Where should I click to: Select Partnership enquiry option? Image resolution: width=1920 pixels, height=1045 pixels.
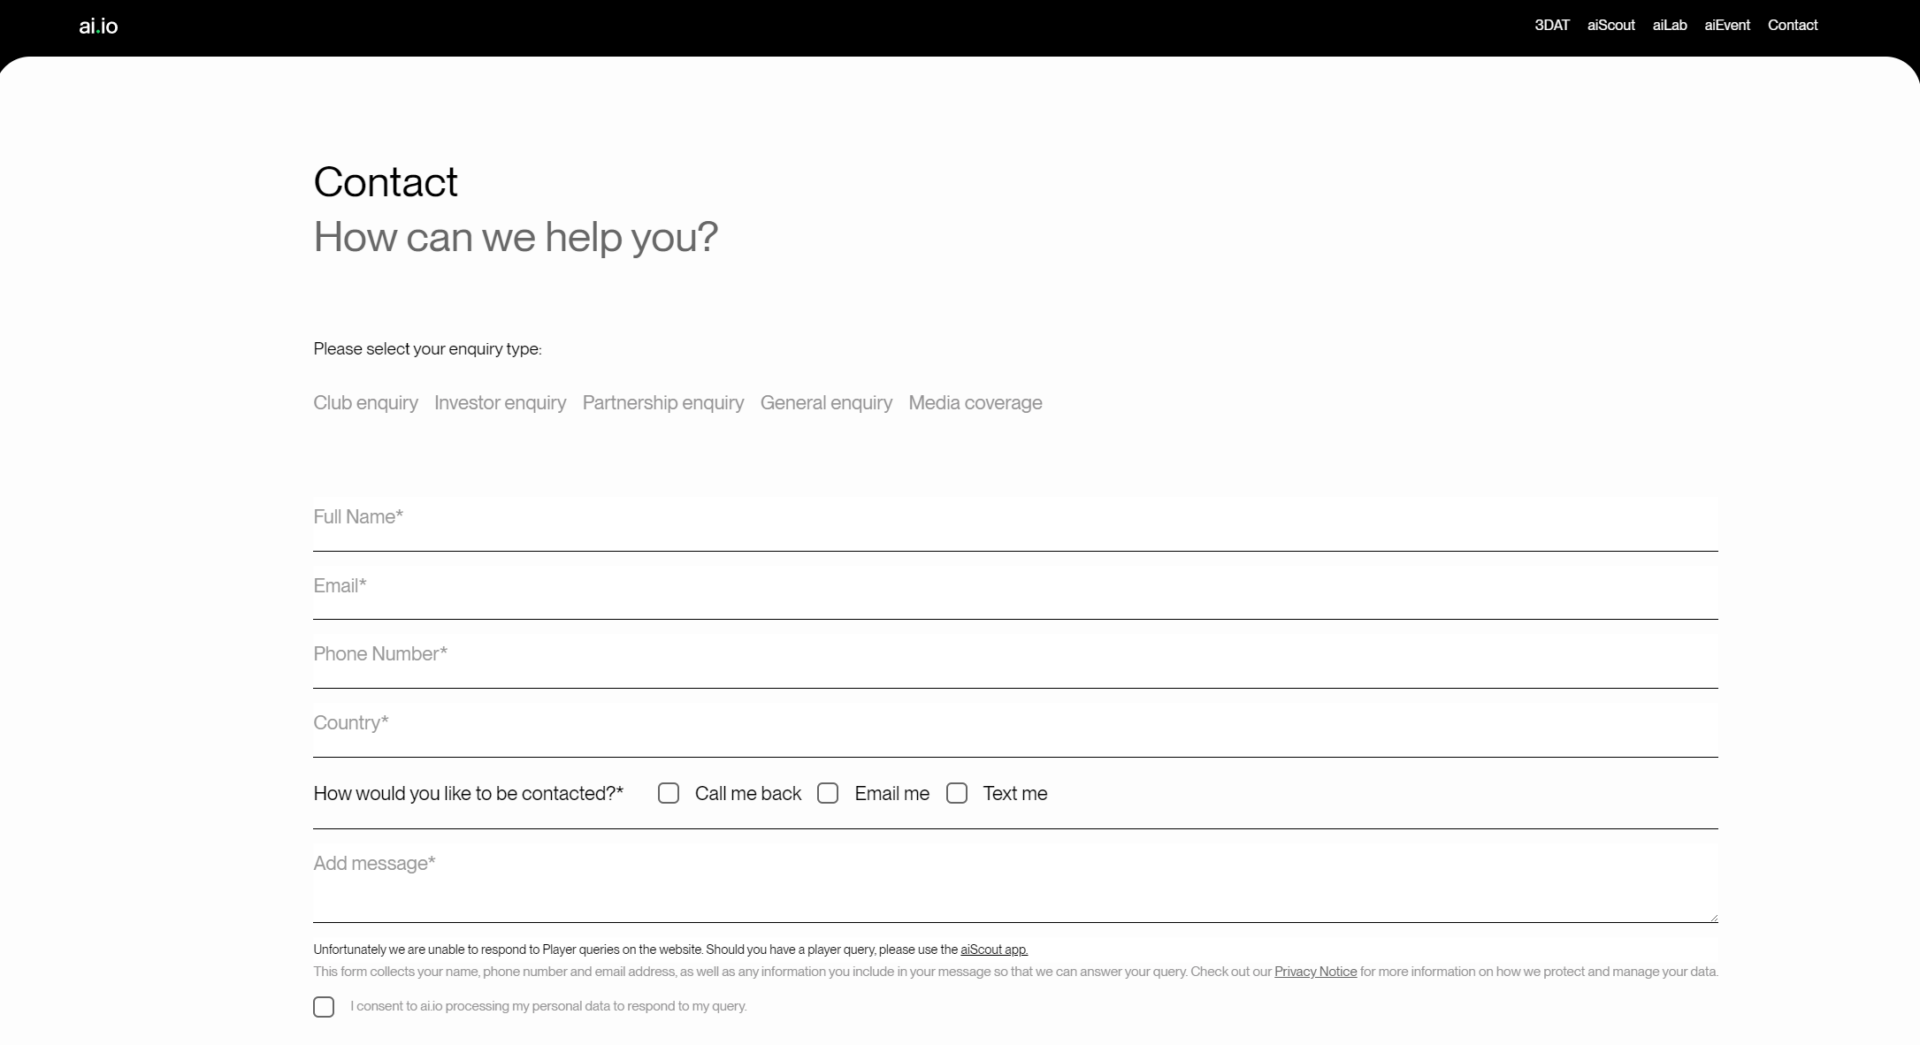pyautogui.click(x=663, y=403)
